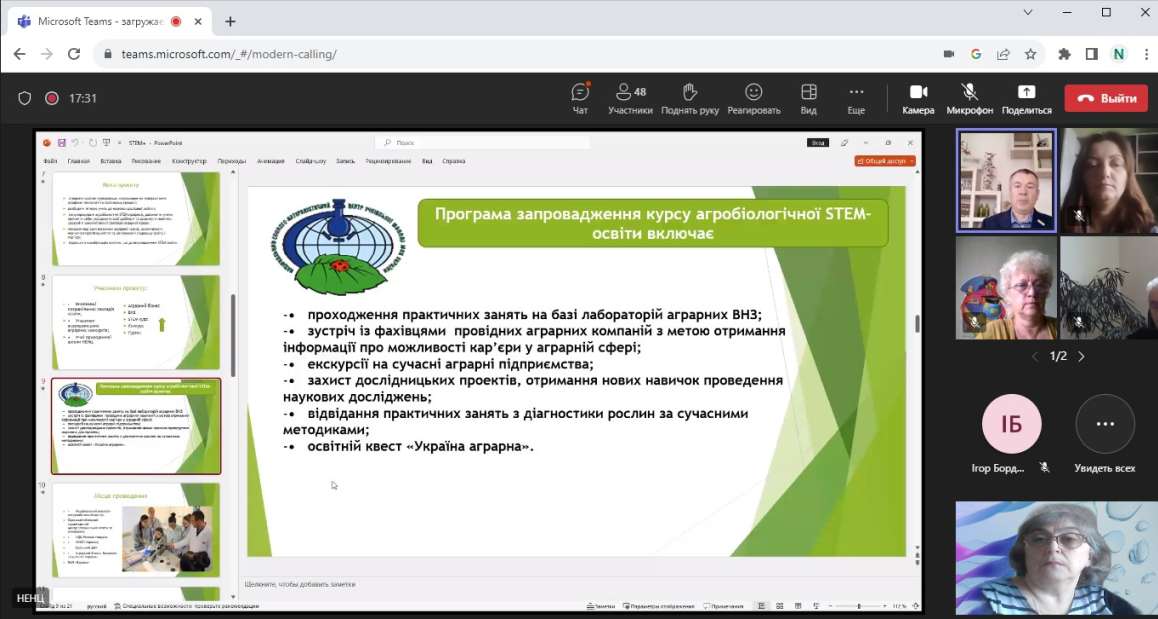Viewport: 1158px width, 619px height.
Task: Toggle Chrome side panel
Action: (x=1092, y=54)
